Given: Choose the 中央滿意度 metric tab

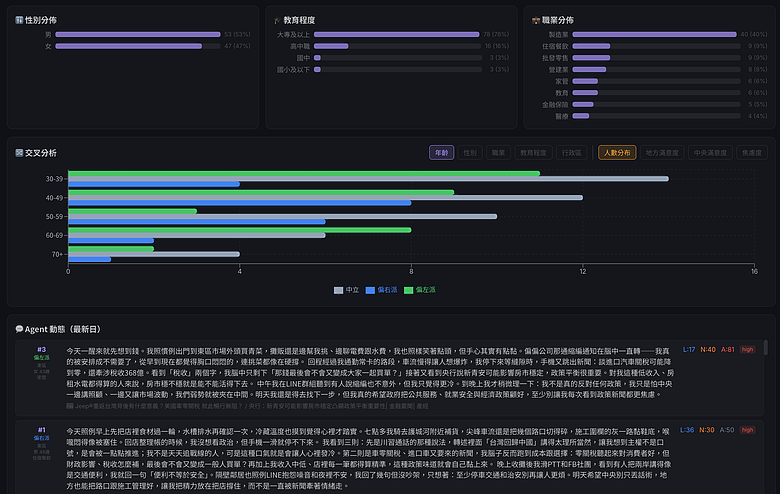Looking at the screenshot, I should (x=710, y=153).
